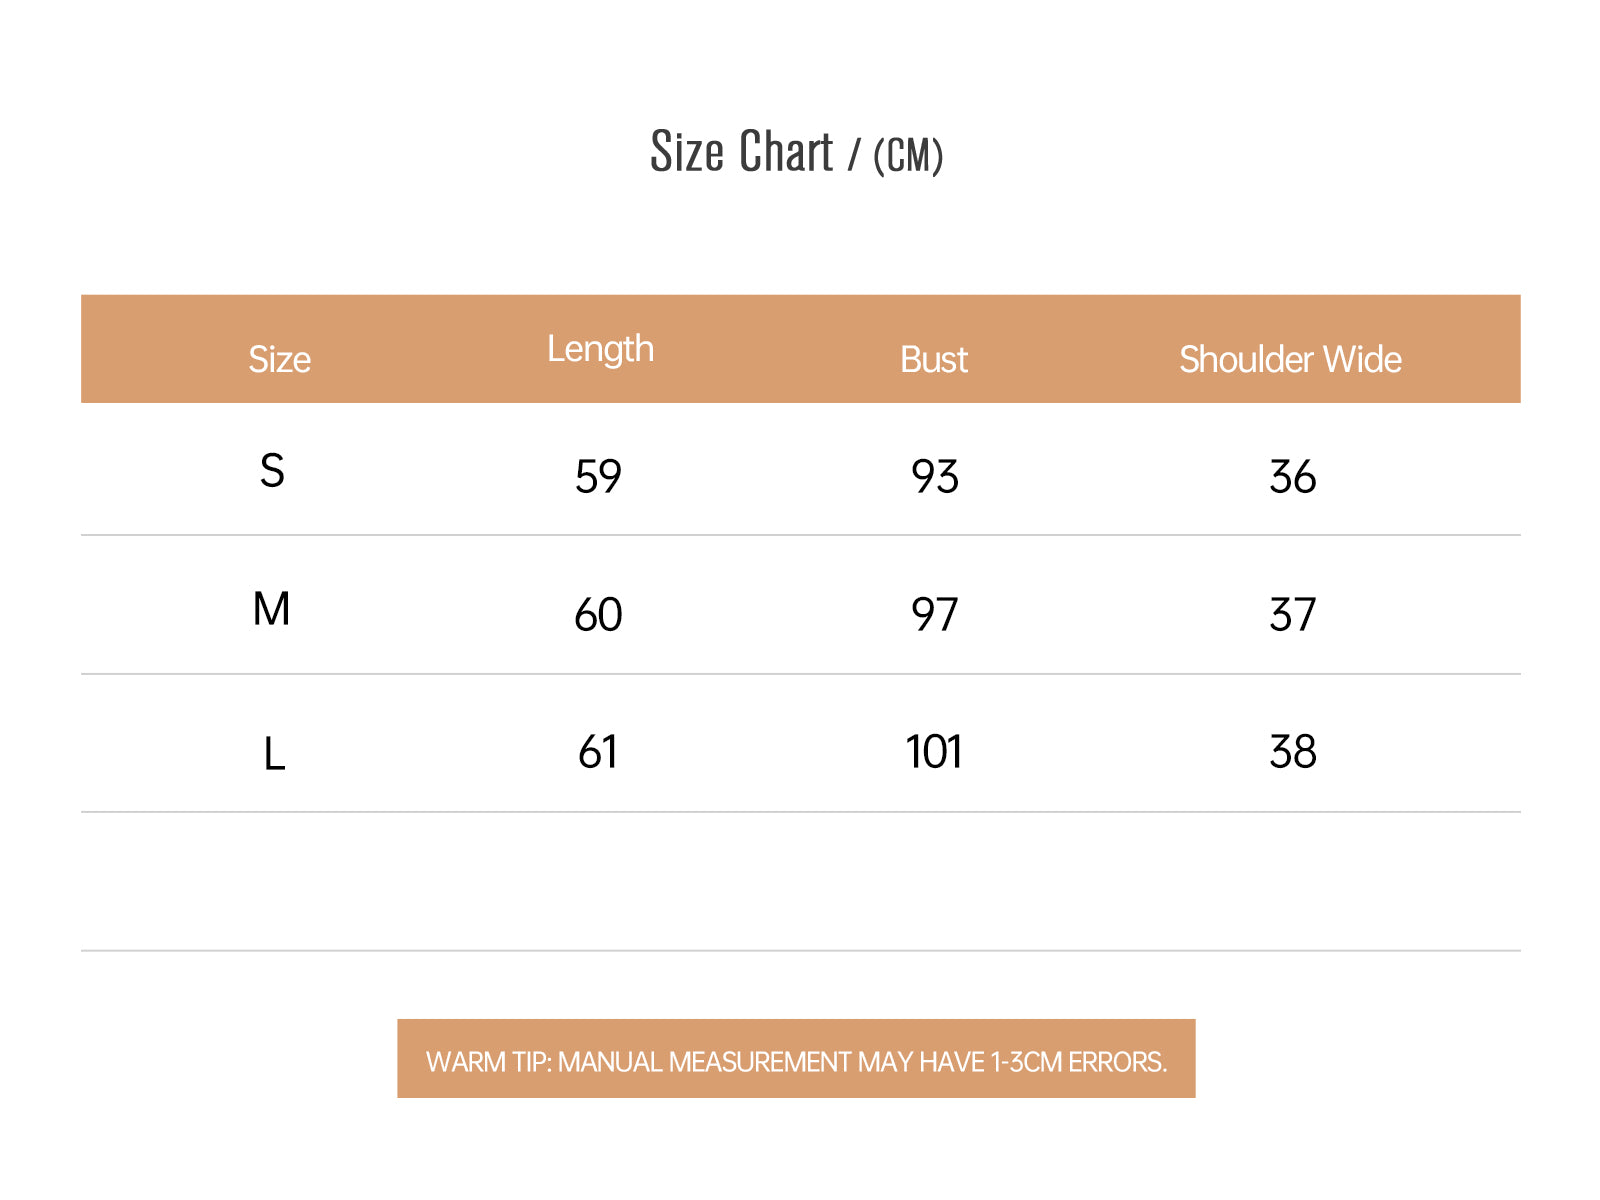Select length value 60
This screenshot has width=1600, height=1200.
(x=598, y=614)
